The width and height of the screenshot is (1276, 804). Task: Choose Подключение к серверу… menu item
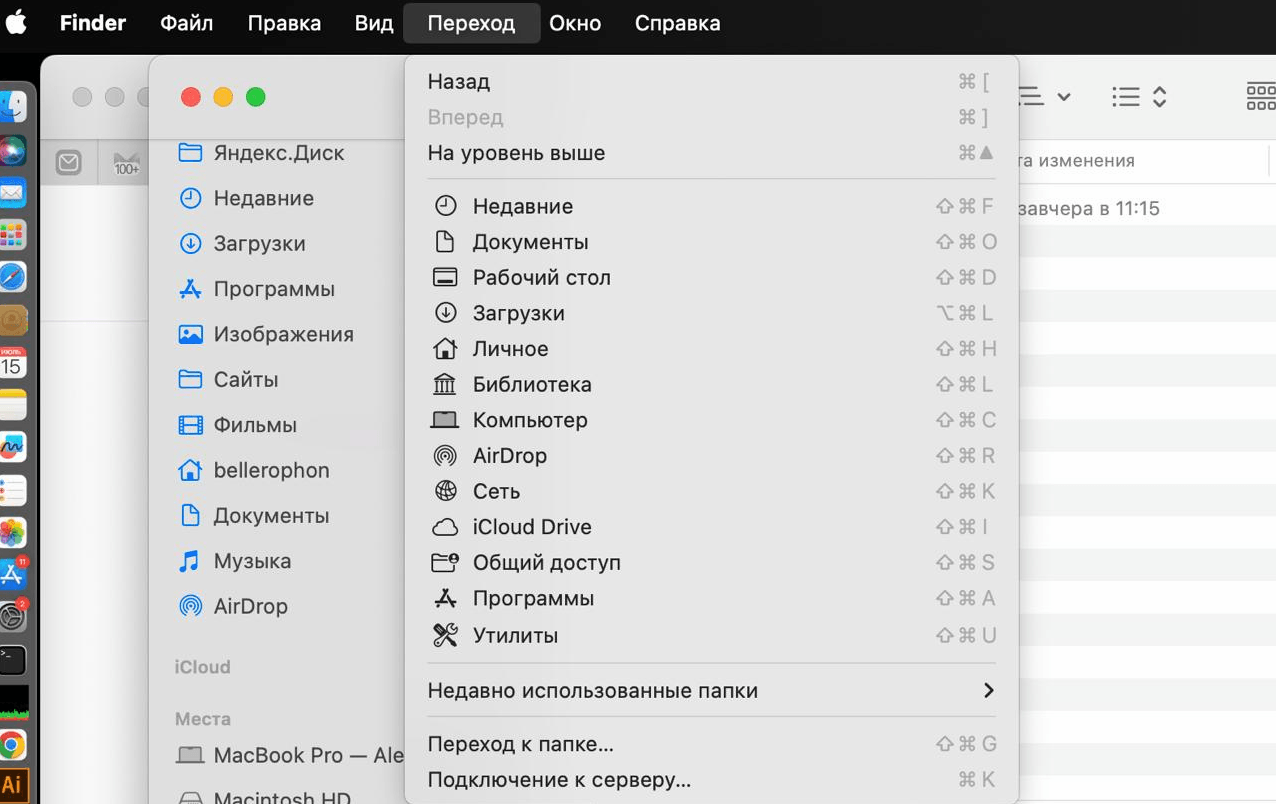pos(711,780)
